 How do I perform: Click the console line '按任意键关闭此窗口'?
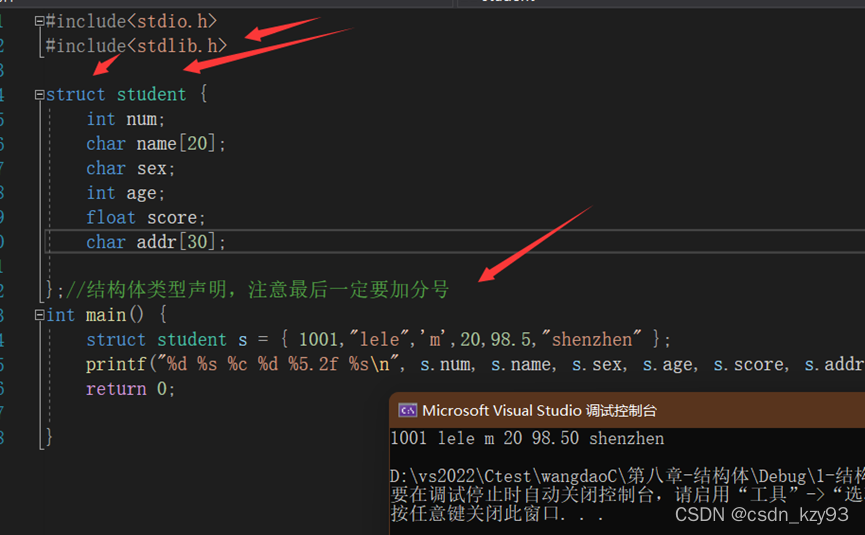tap(496, 513)
